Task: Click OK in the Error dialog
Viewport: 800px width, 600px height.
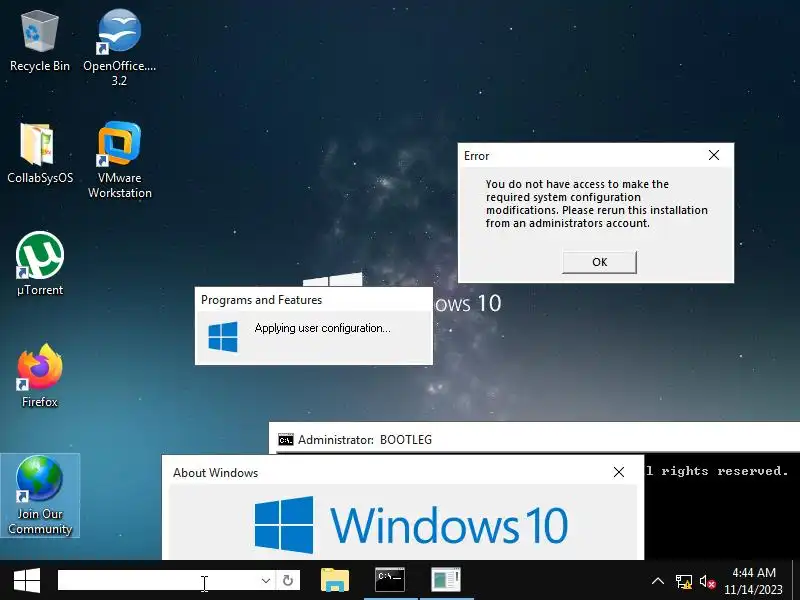Action: pyautogui.click(x=599, y=262)
